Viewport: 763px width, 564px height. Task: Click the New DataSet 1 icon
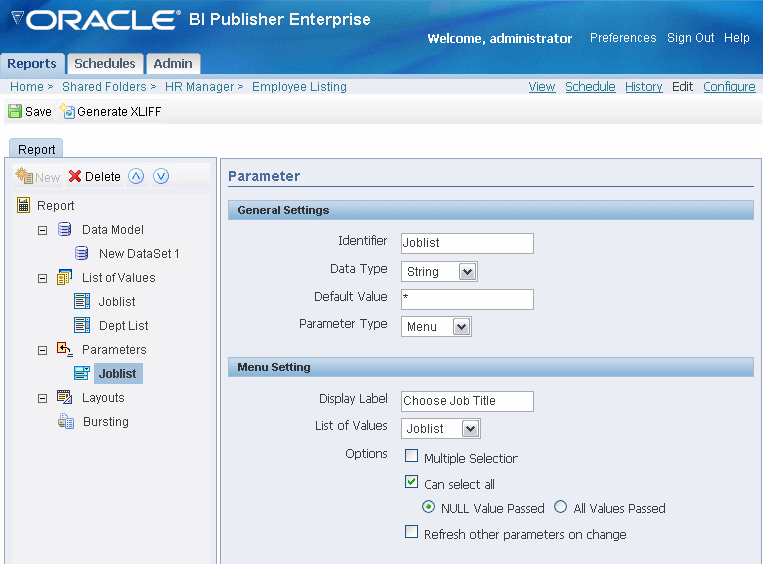point(82,253)
